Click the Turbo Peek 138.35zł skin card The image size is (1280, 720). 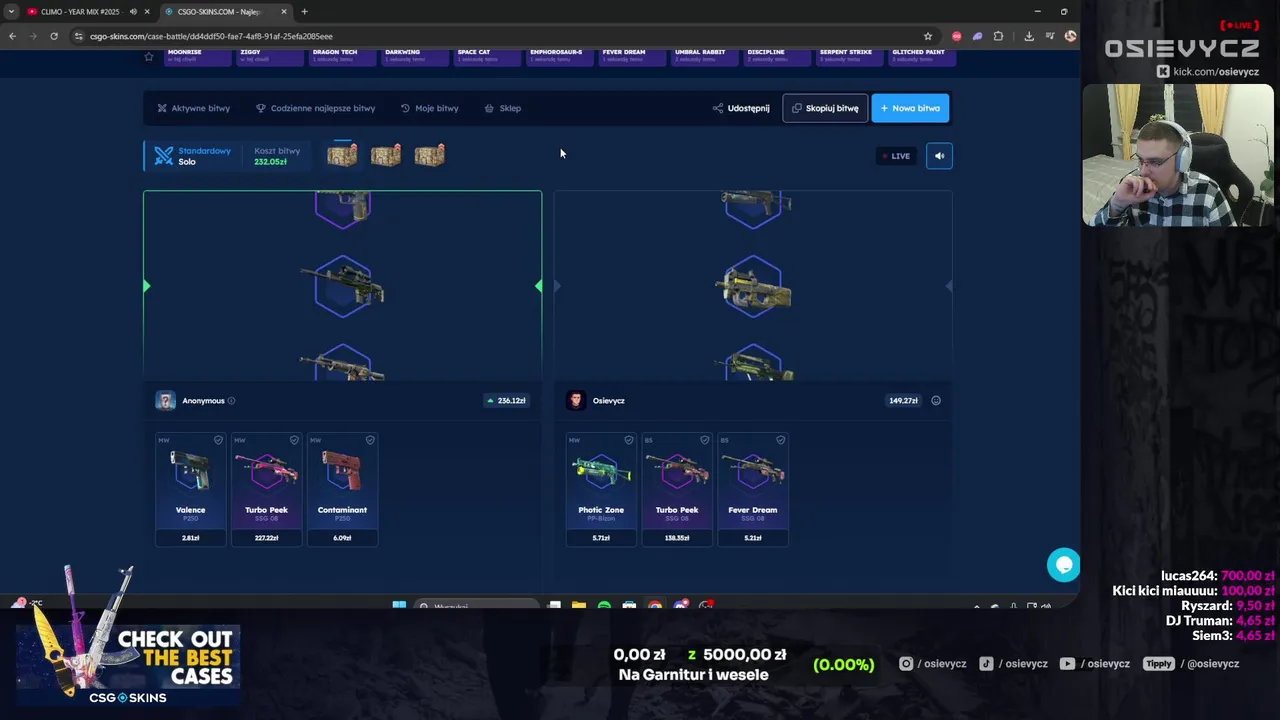click(677, 489)
